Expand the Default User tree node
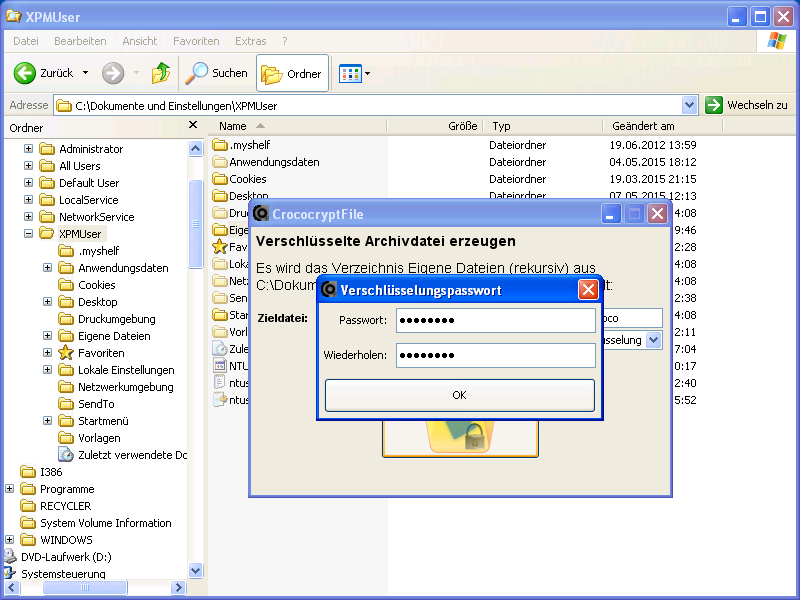This screenshot has height=600, width=800. [x=29, y=183]
